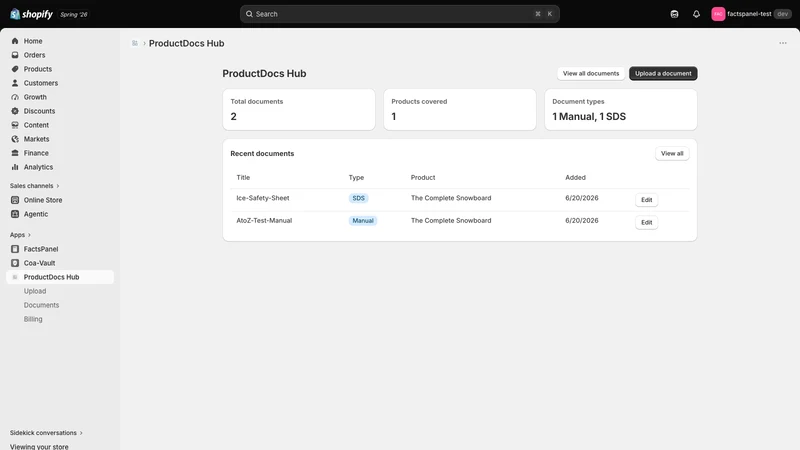Expand the Sales channels section
Screen dimensions: 800x450
(x=35, y=186)
